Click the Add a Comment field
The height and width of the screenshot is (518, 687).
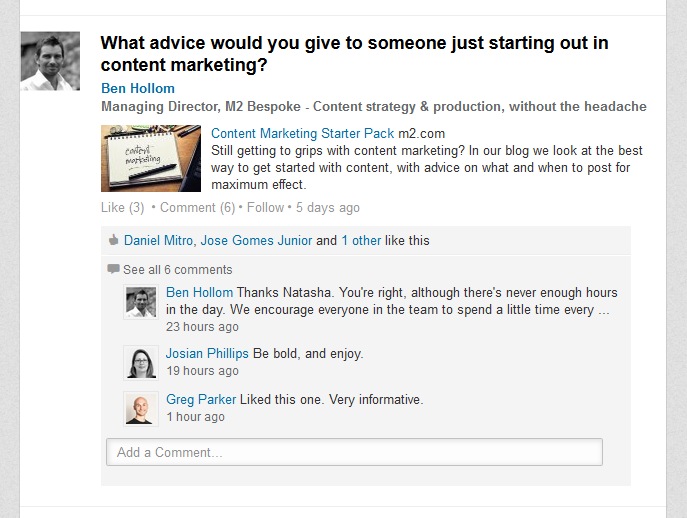coord(354,452)
